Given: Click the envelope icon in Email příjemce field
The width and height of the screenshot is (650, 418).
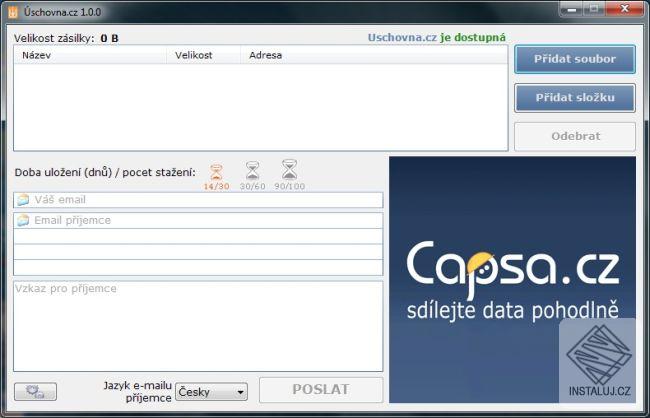Looking at the screenshot, I should tap(23, 220).
